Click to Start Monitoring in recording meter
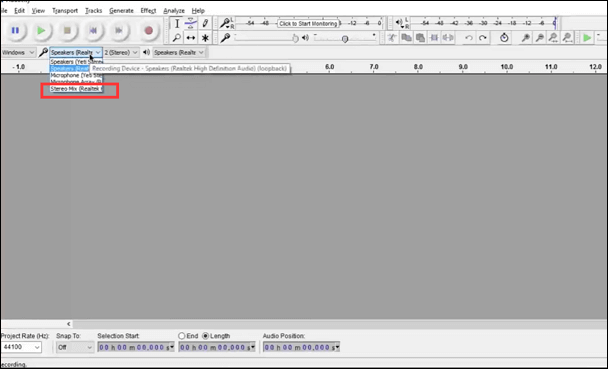 (x=308, y=24)
